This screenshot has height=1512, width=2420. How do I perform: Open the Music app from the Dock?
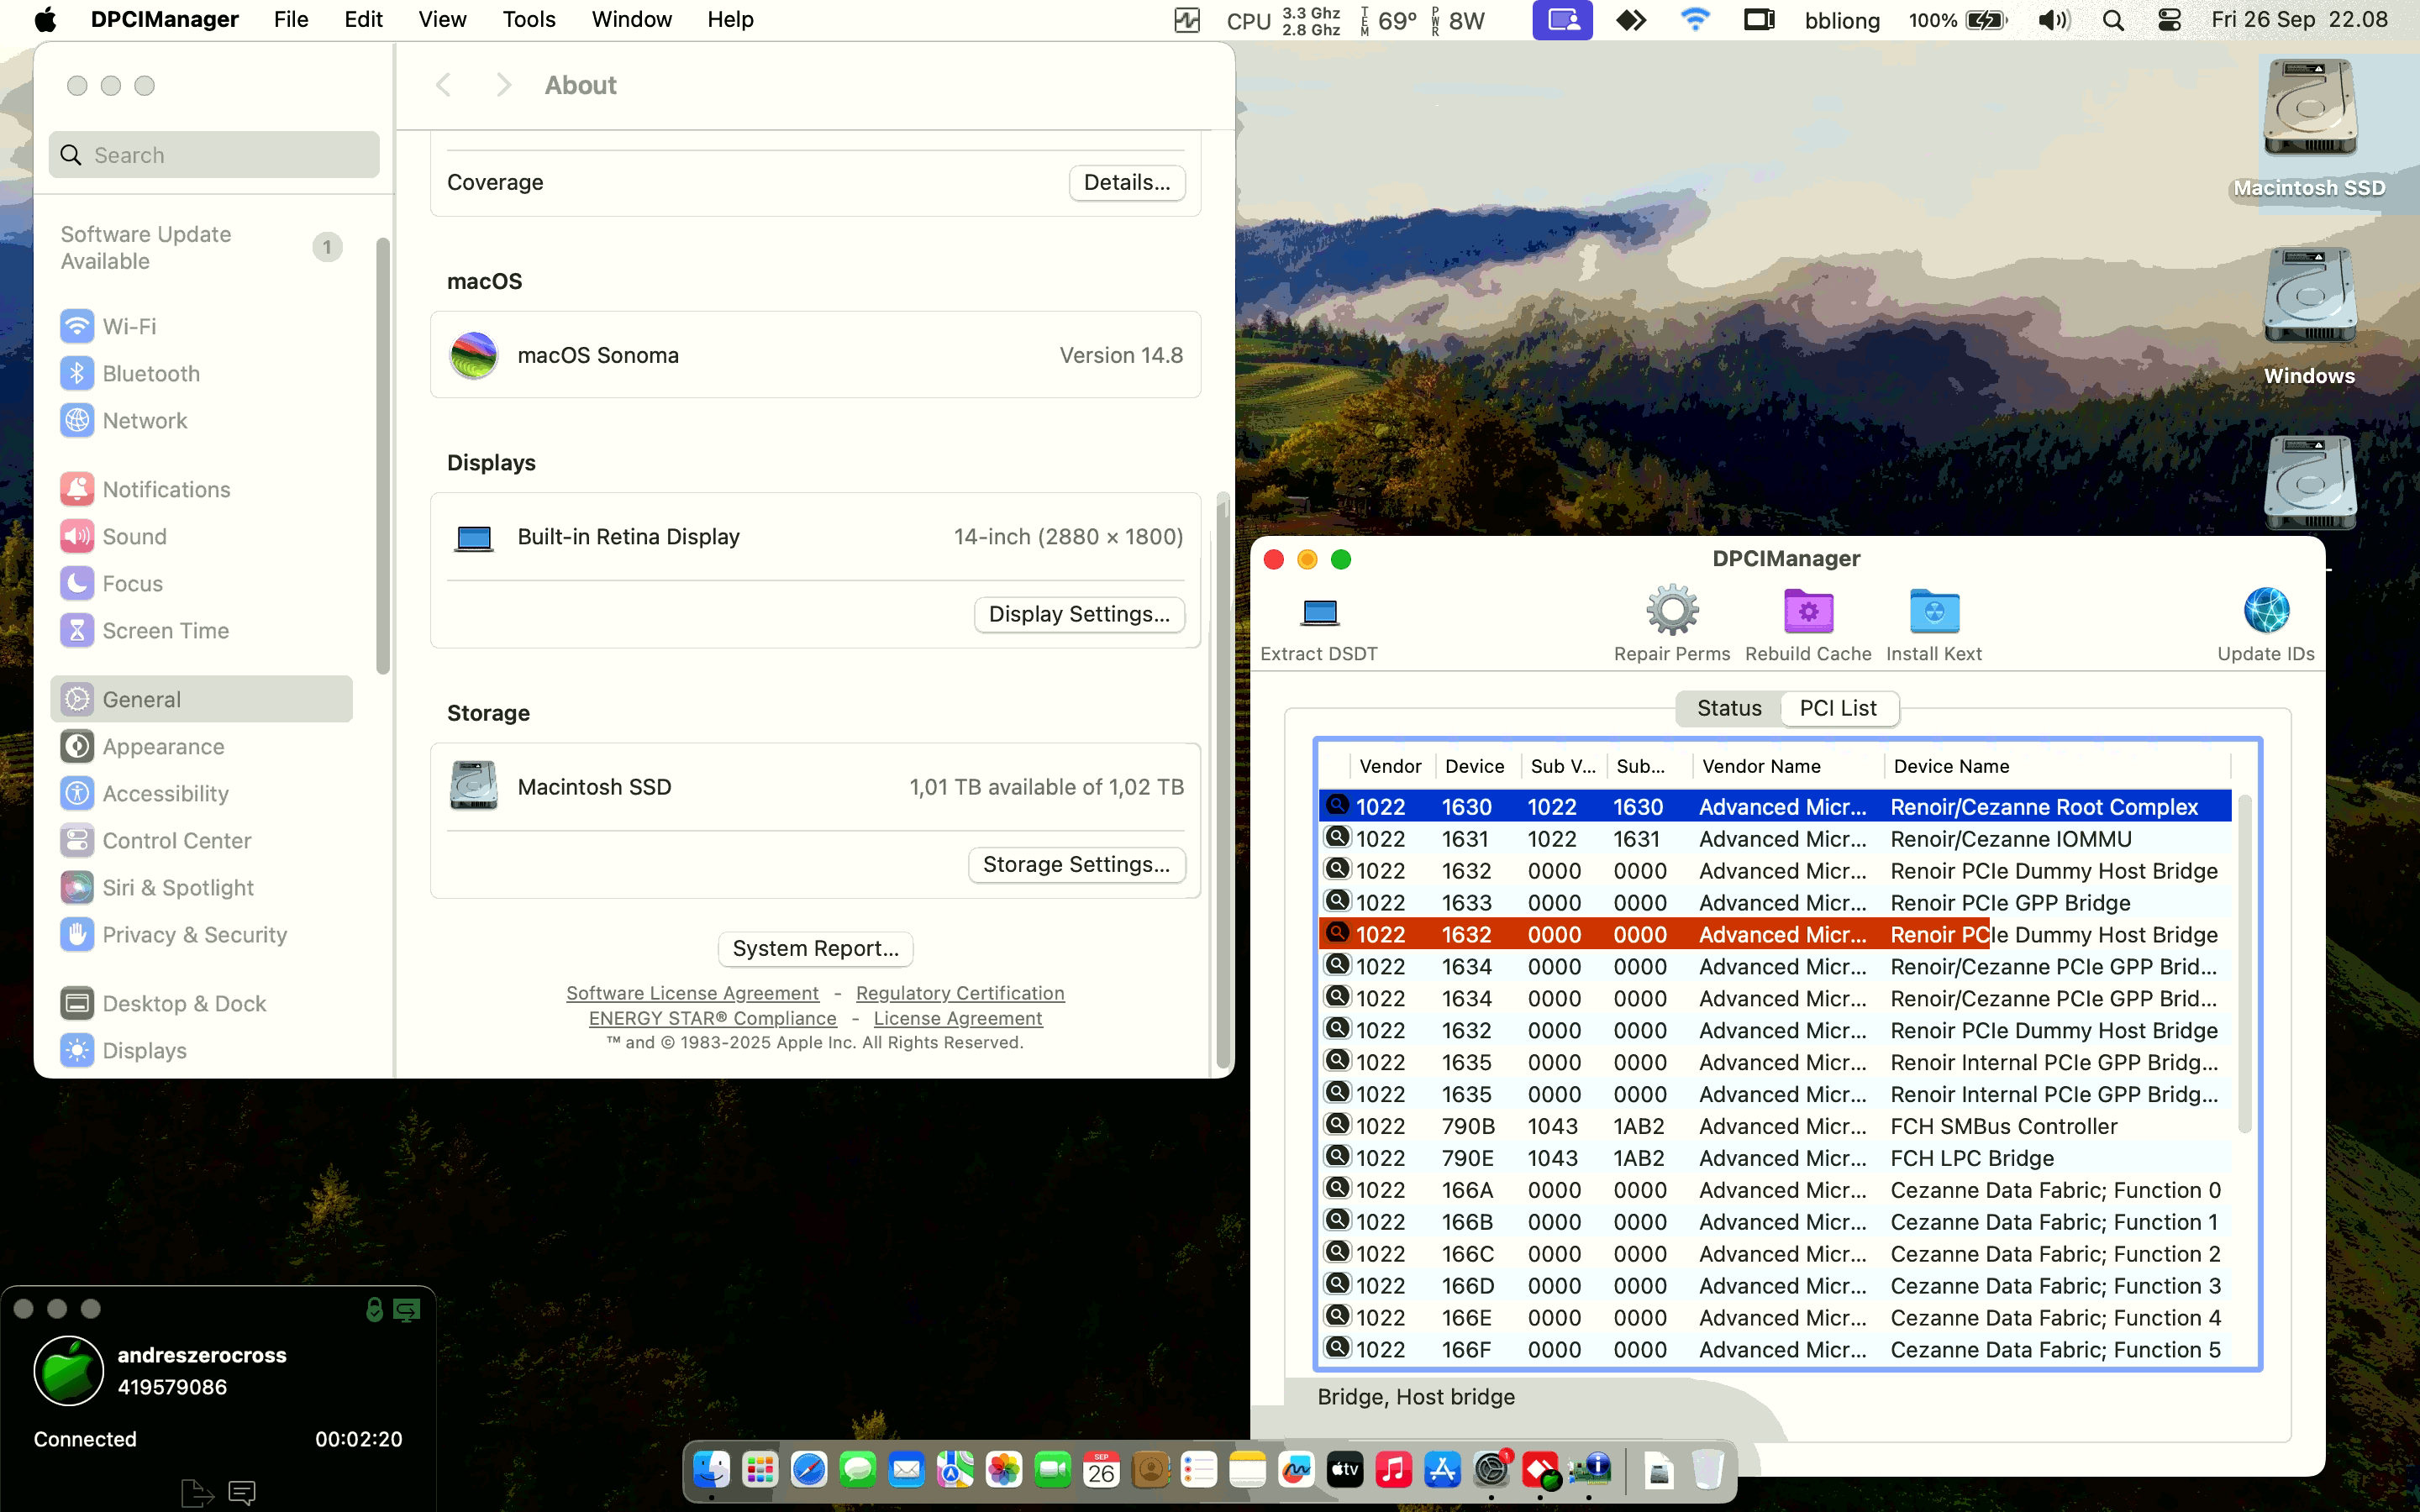pos(1393,1469)
